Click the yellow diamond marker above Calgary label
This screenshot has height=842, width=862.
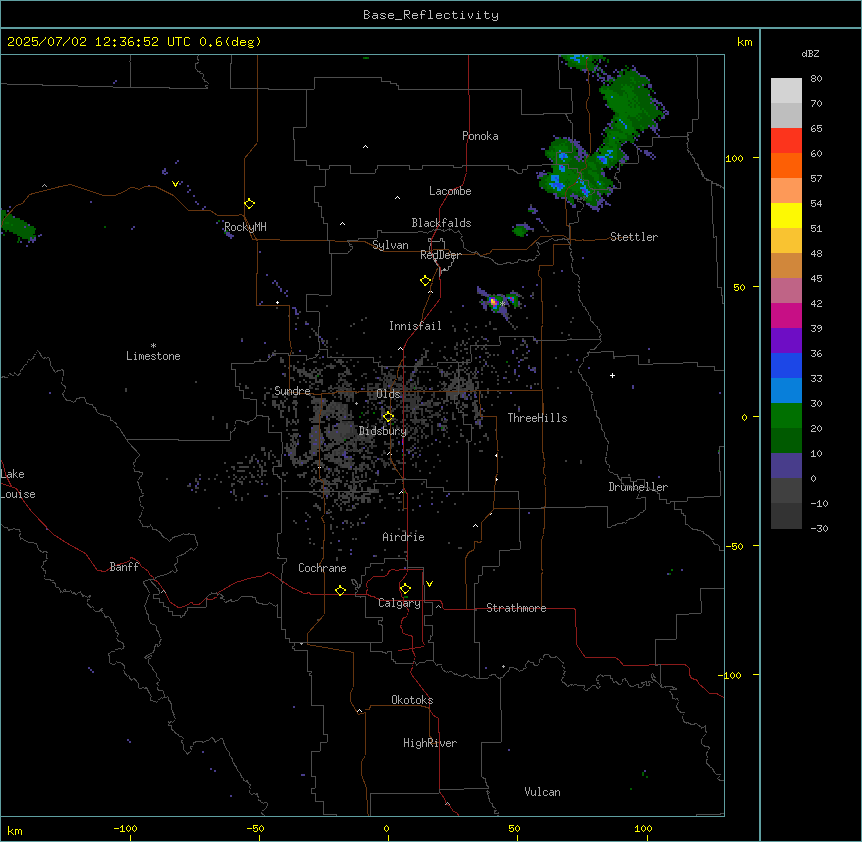tap(405, 589)
